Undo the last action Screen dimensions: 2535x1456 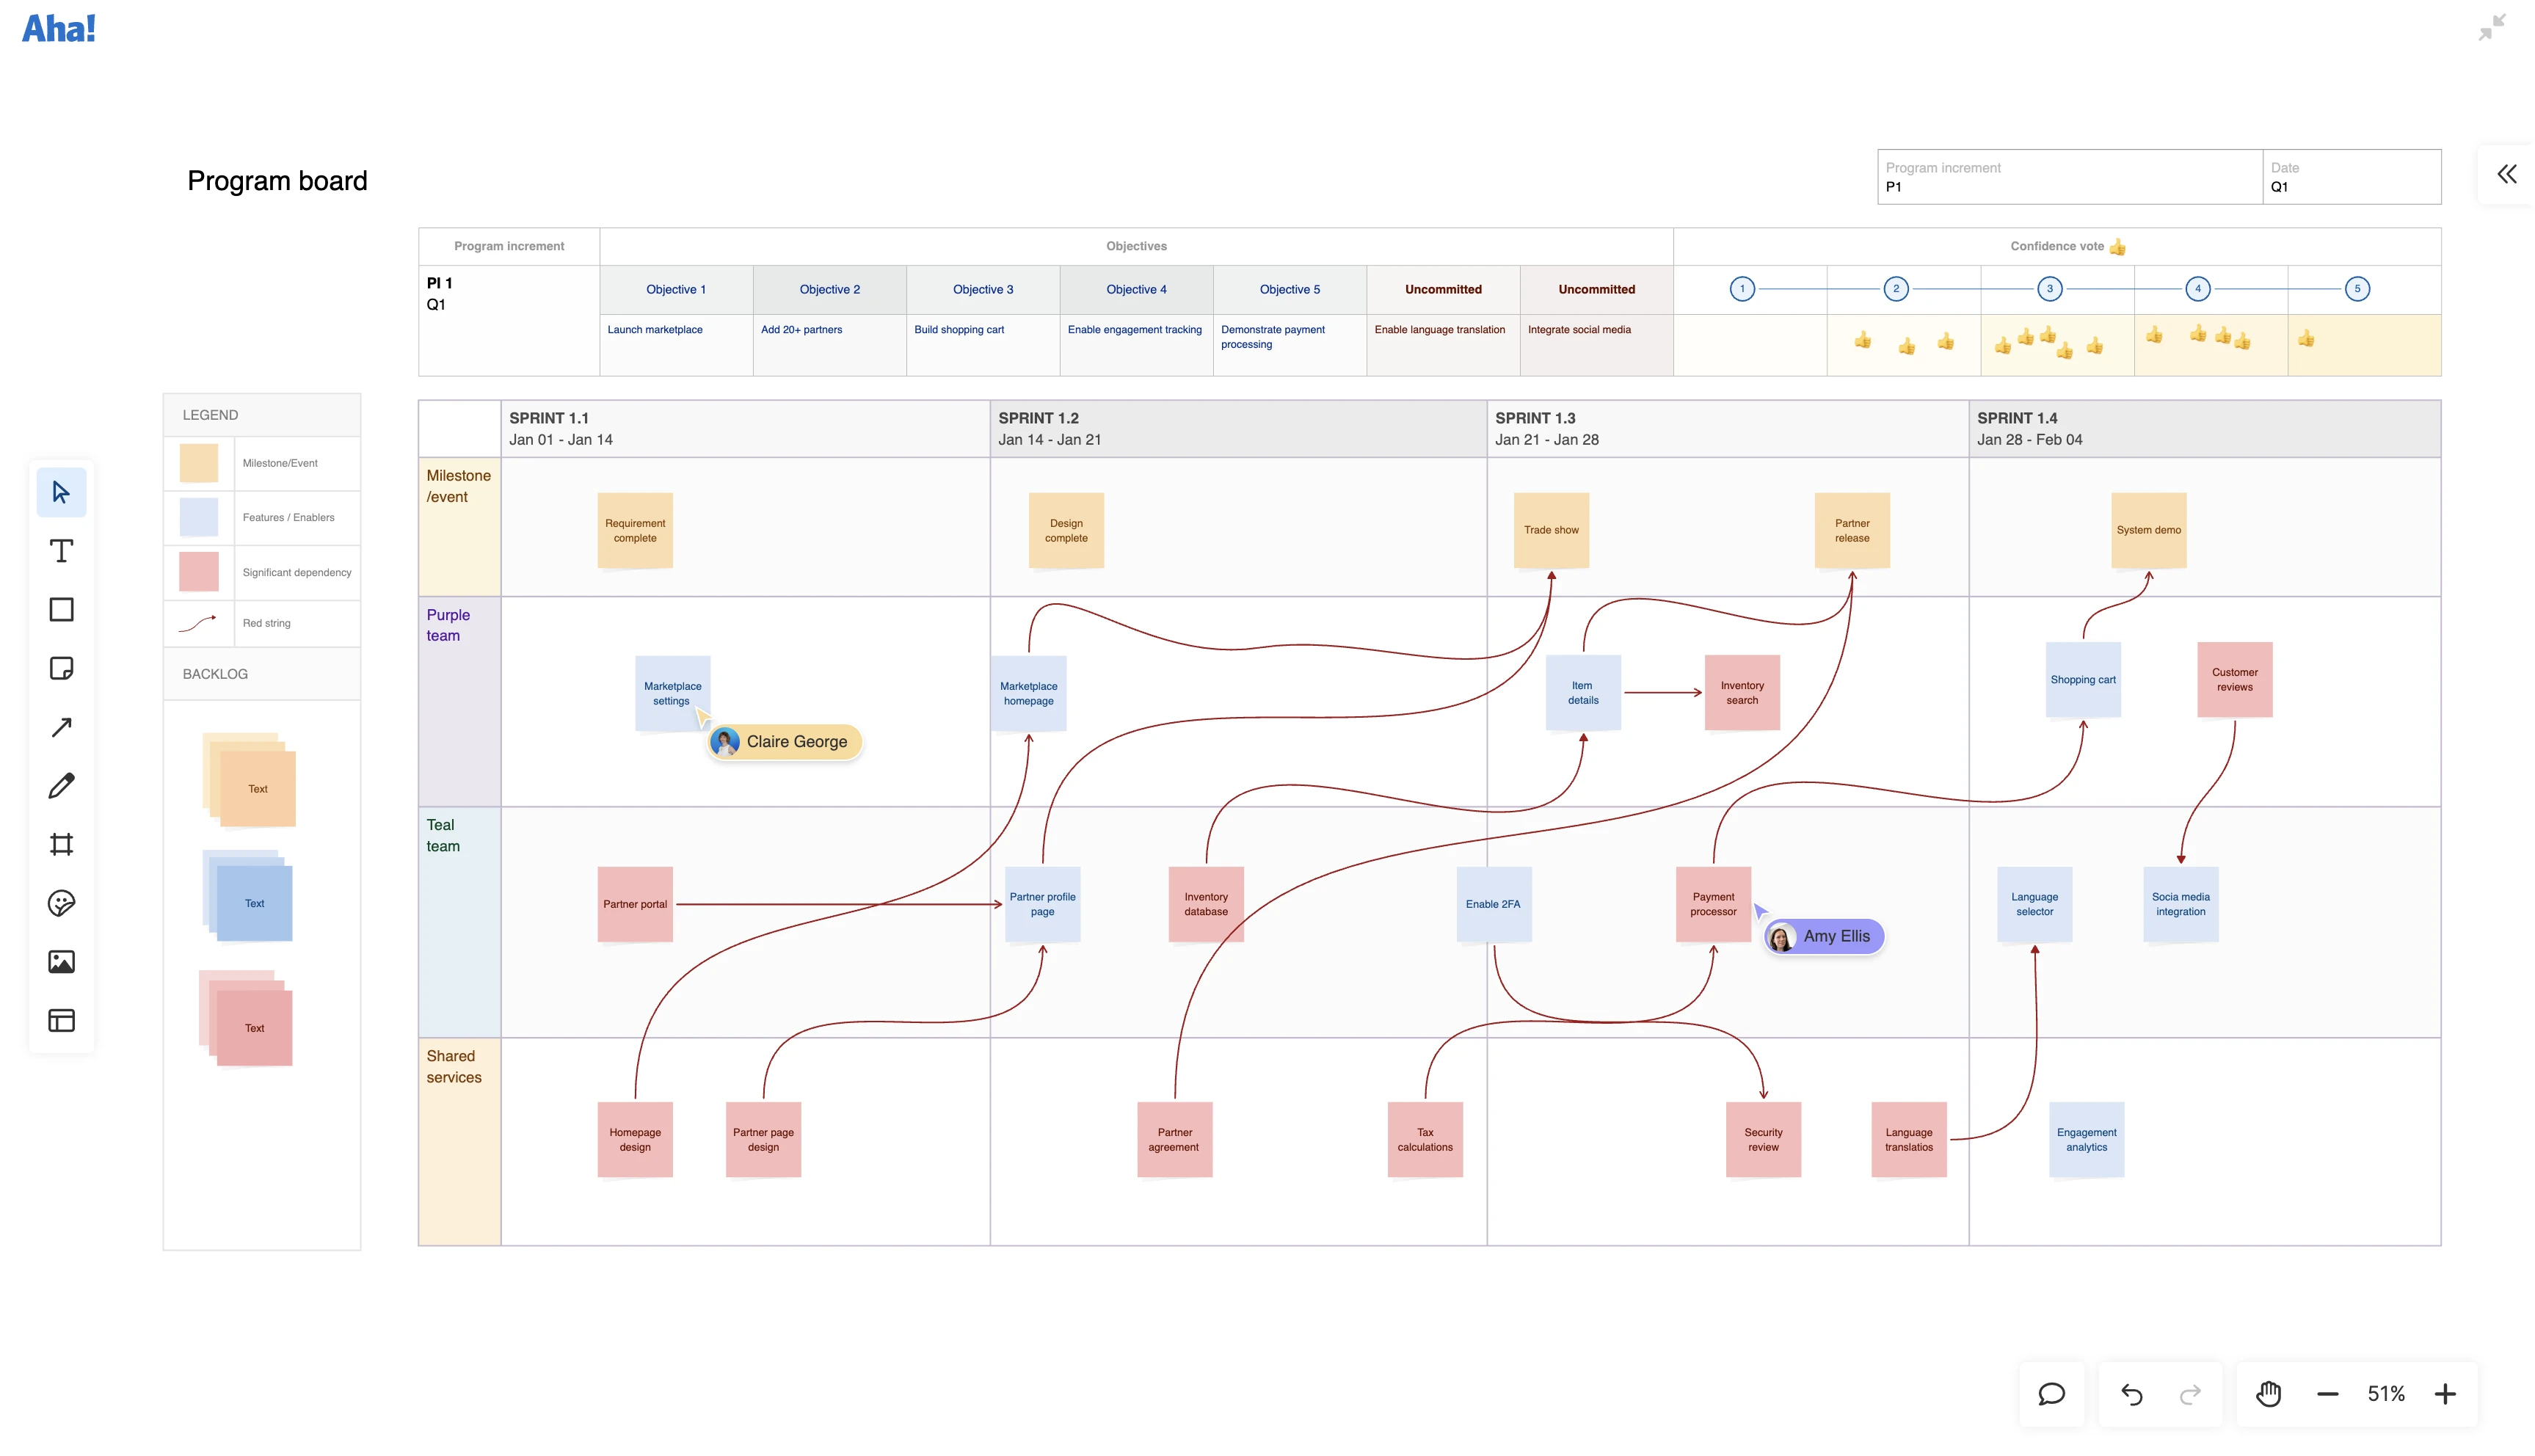pyautogui.click(x=2131, y=1393)
